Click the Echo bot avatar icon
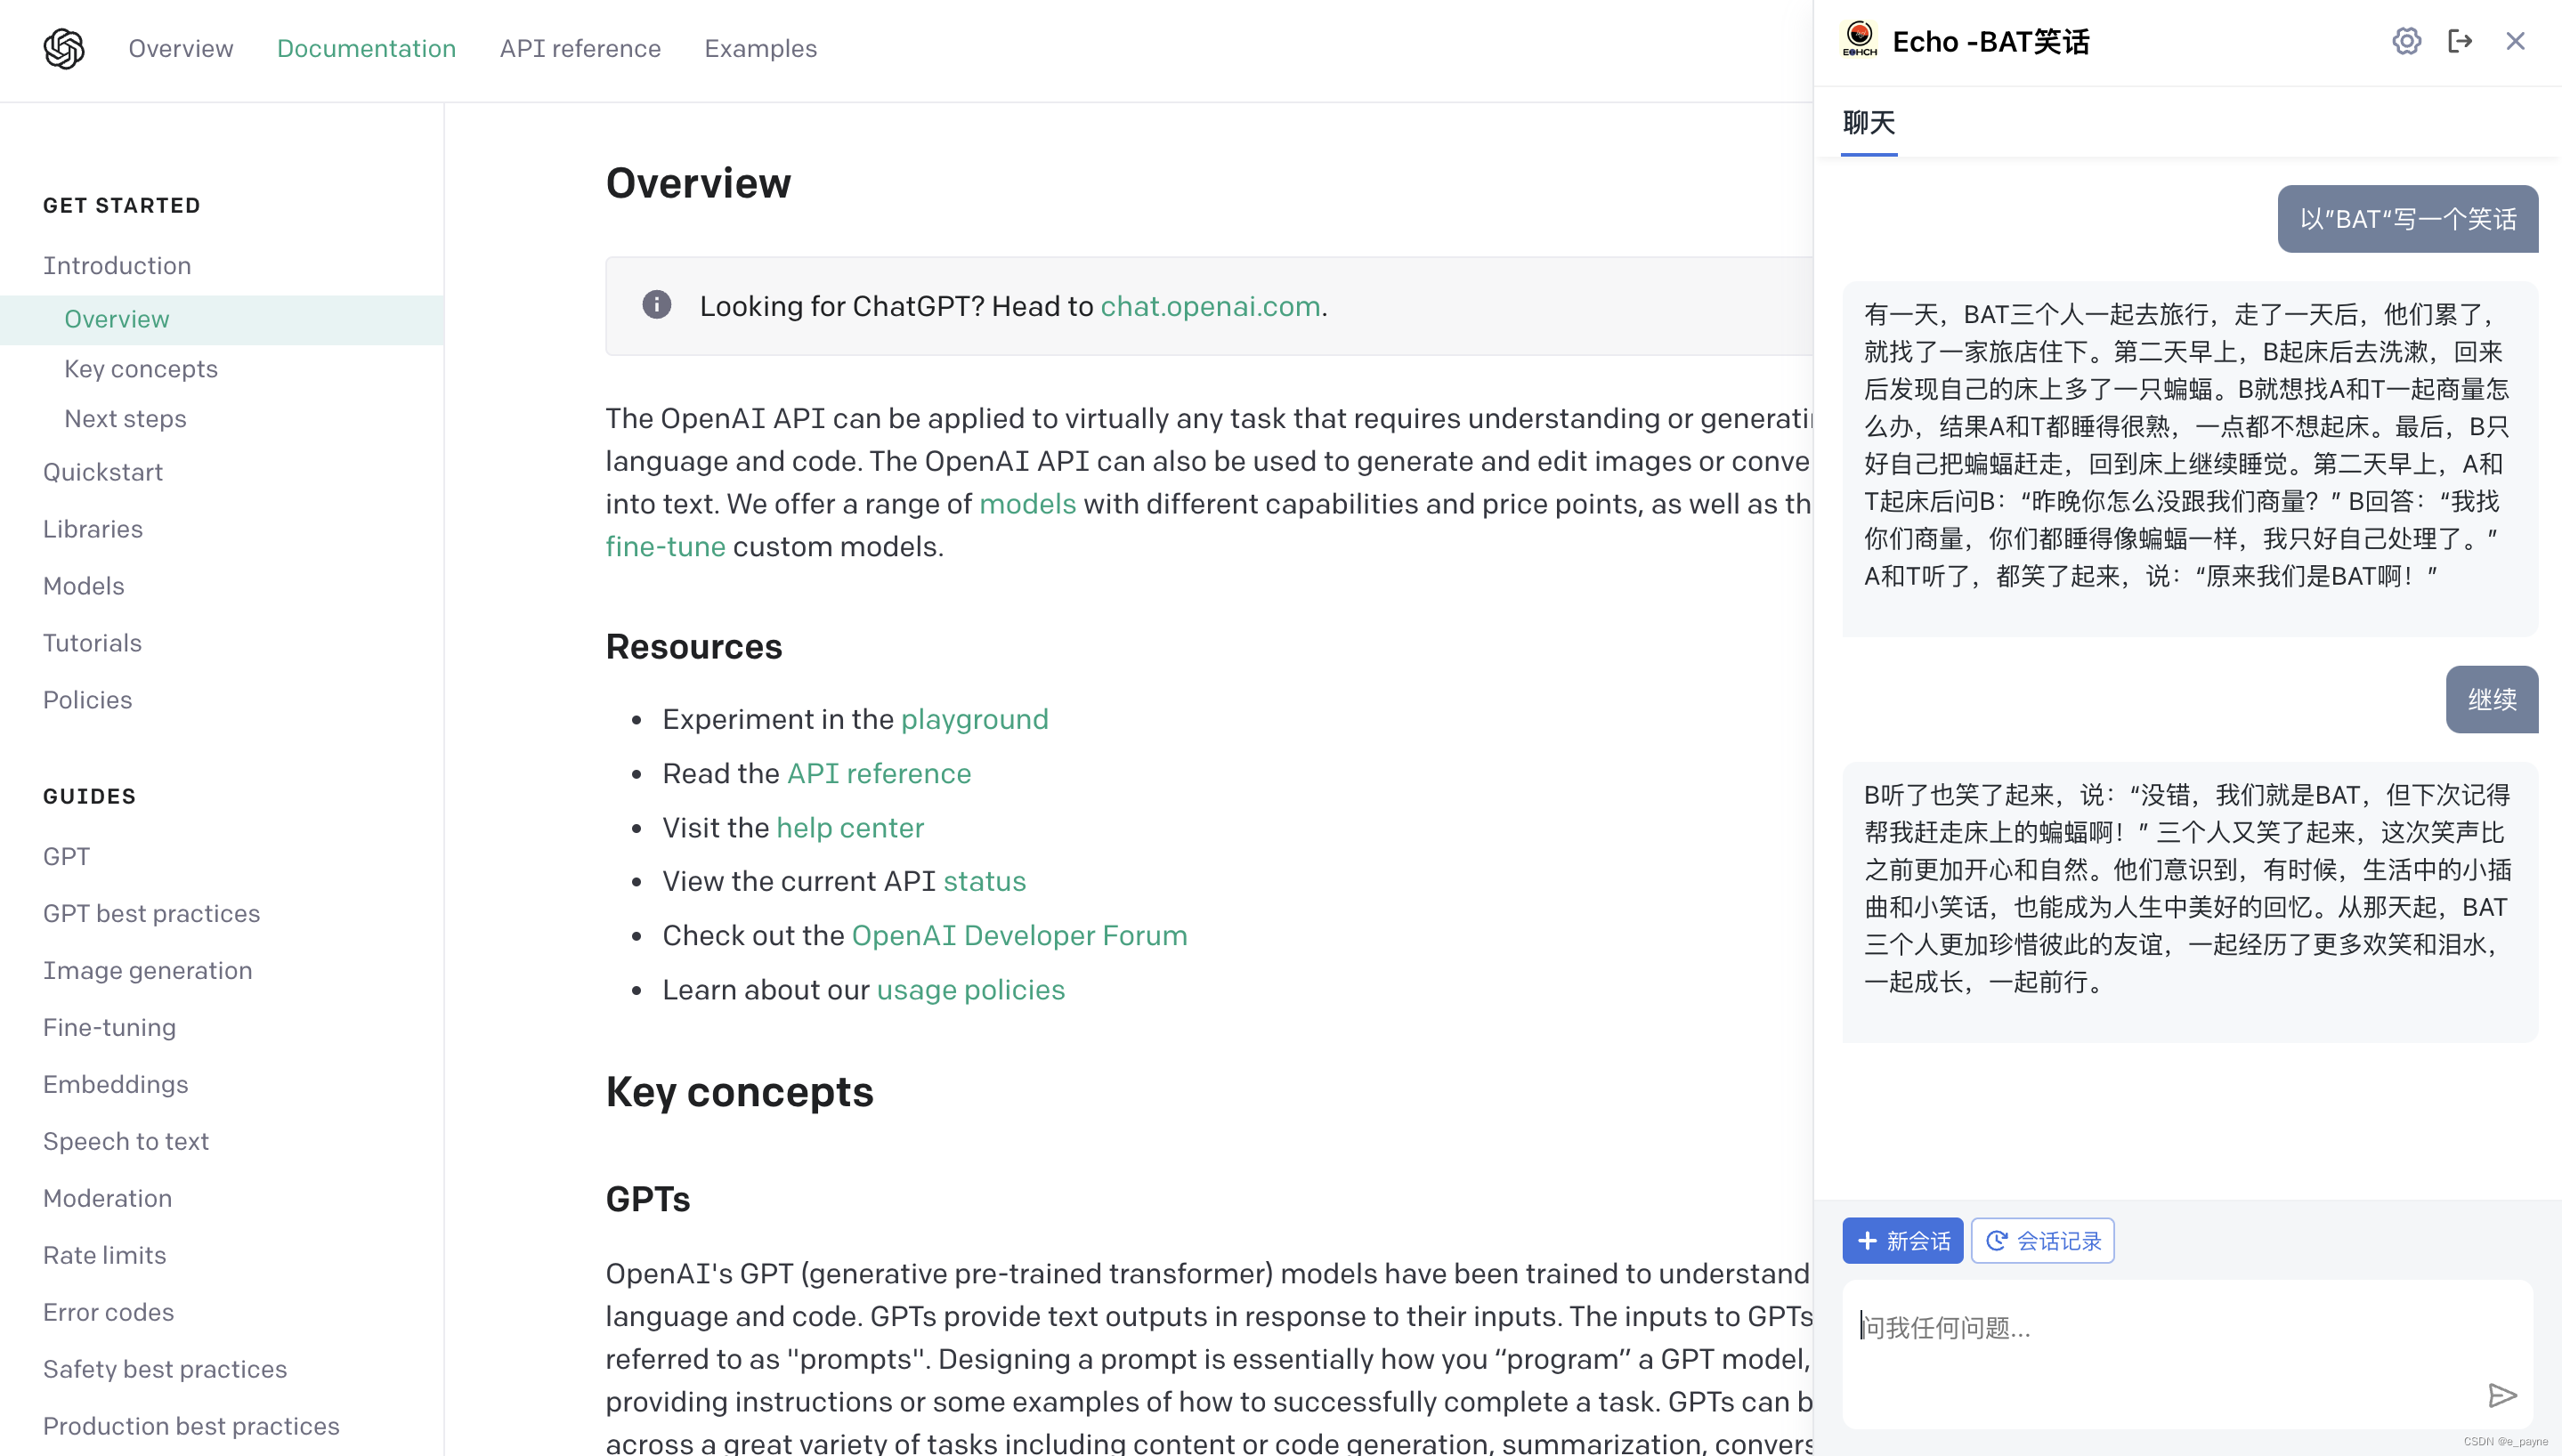This screenshot has height=1456, width=2562. (x=1858, y=38)
